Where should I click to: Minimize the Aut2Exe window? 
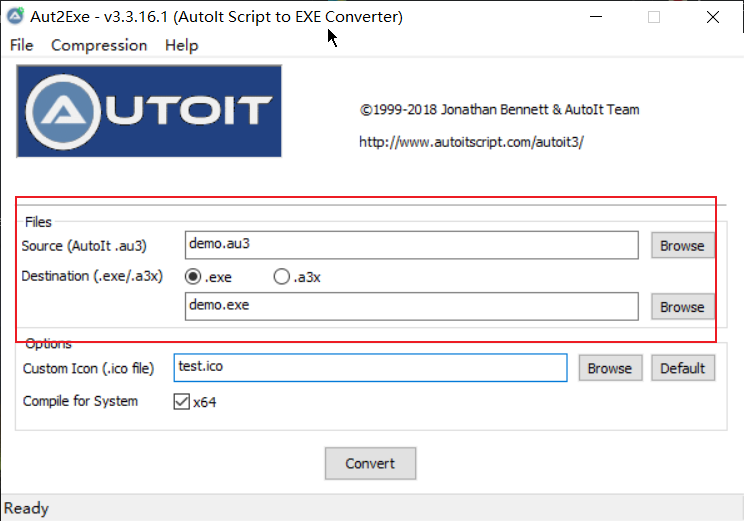pos(596,17)
